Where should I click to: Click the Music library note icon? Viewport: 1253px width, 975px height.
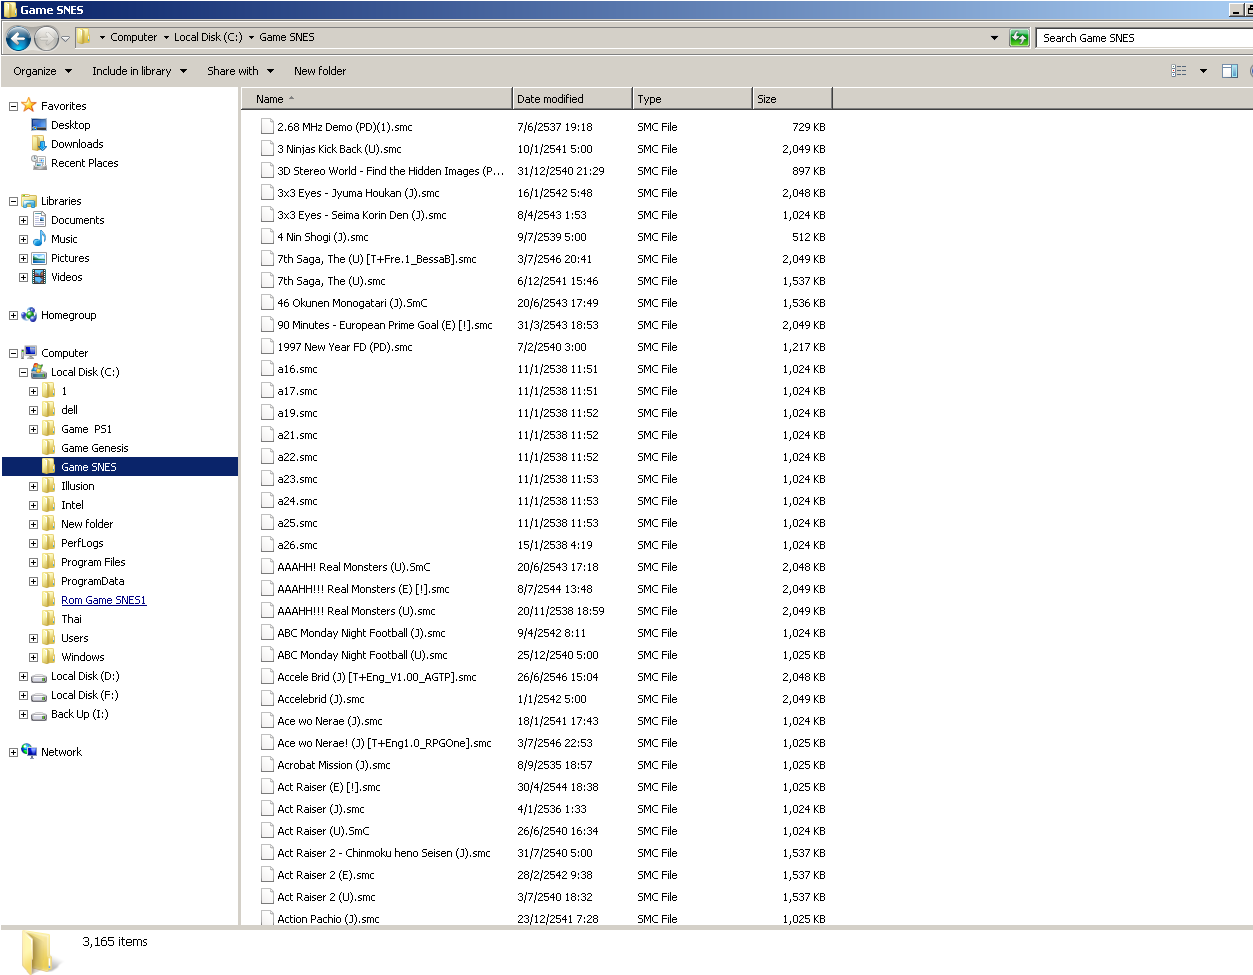click(x=39, y=239)
